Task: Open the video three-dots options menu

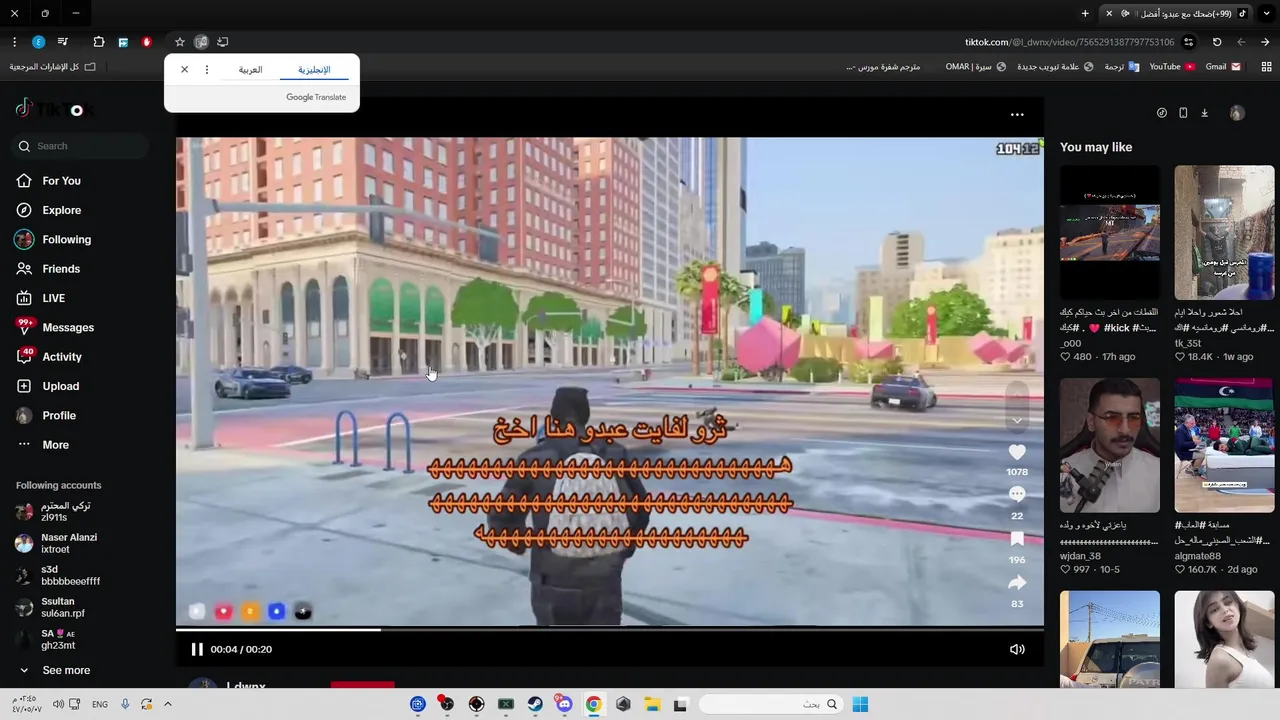Action: (x=1017, y=114)
